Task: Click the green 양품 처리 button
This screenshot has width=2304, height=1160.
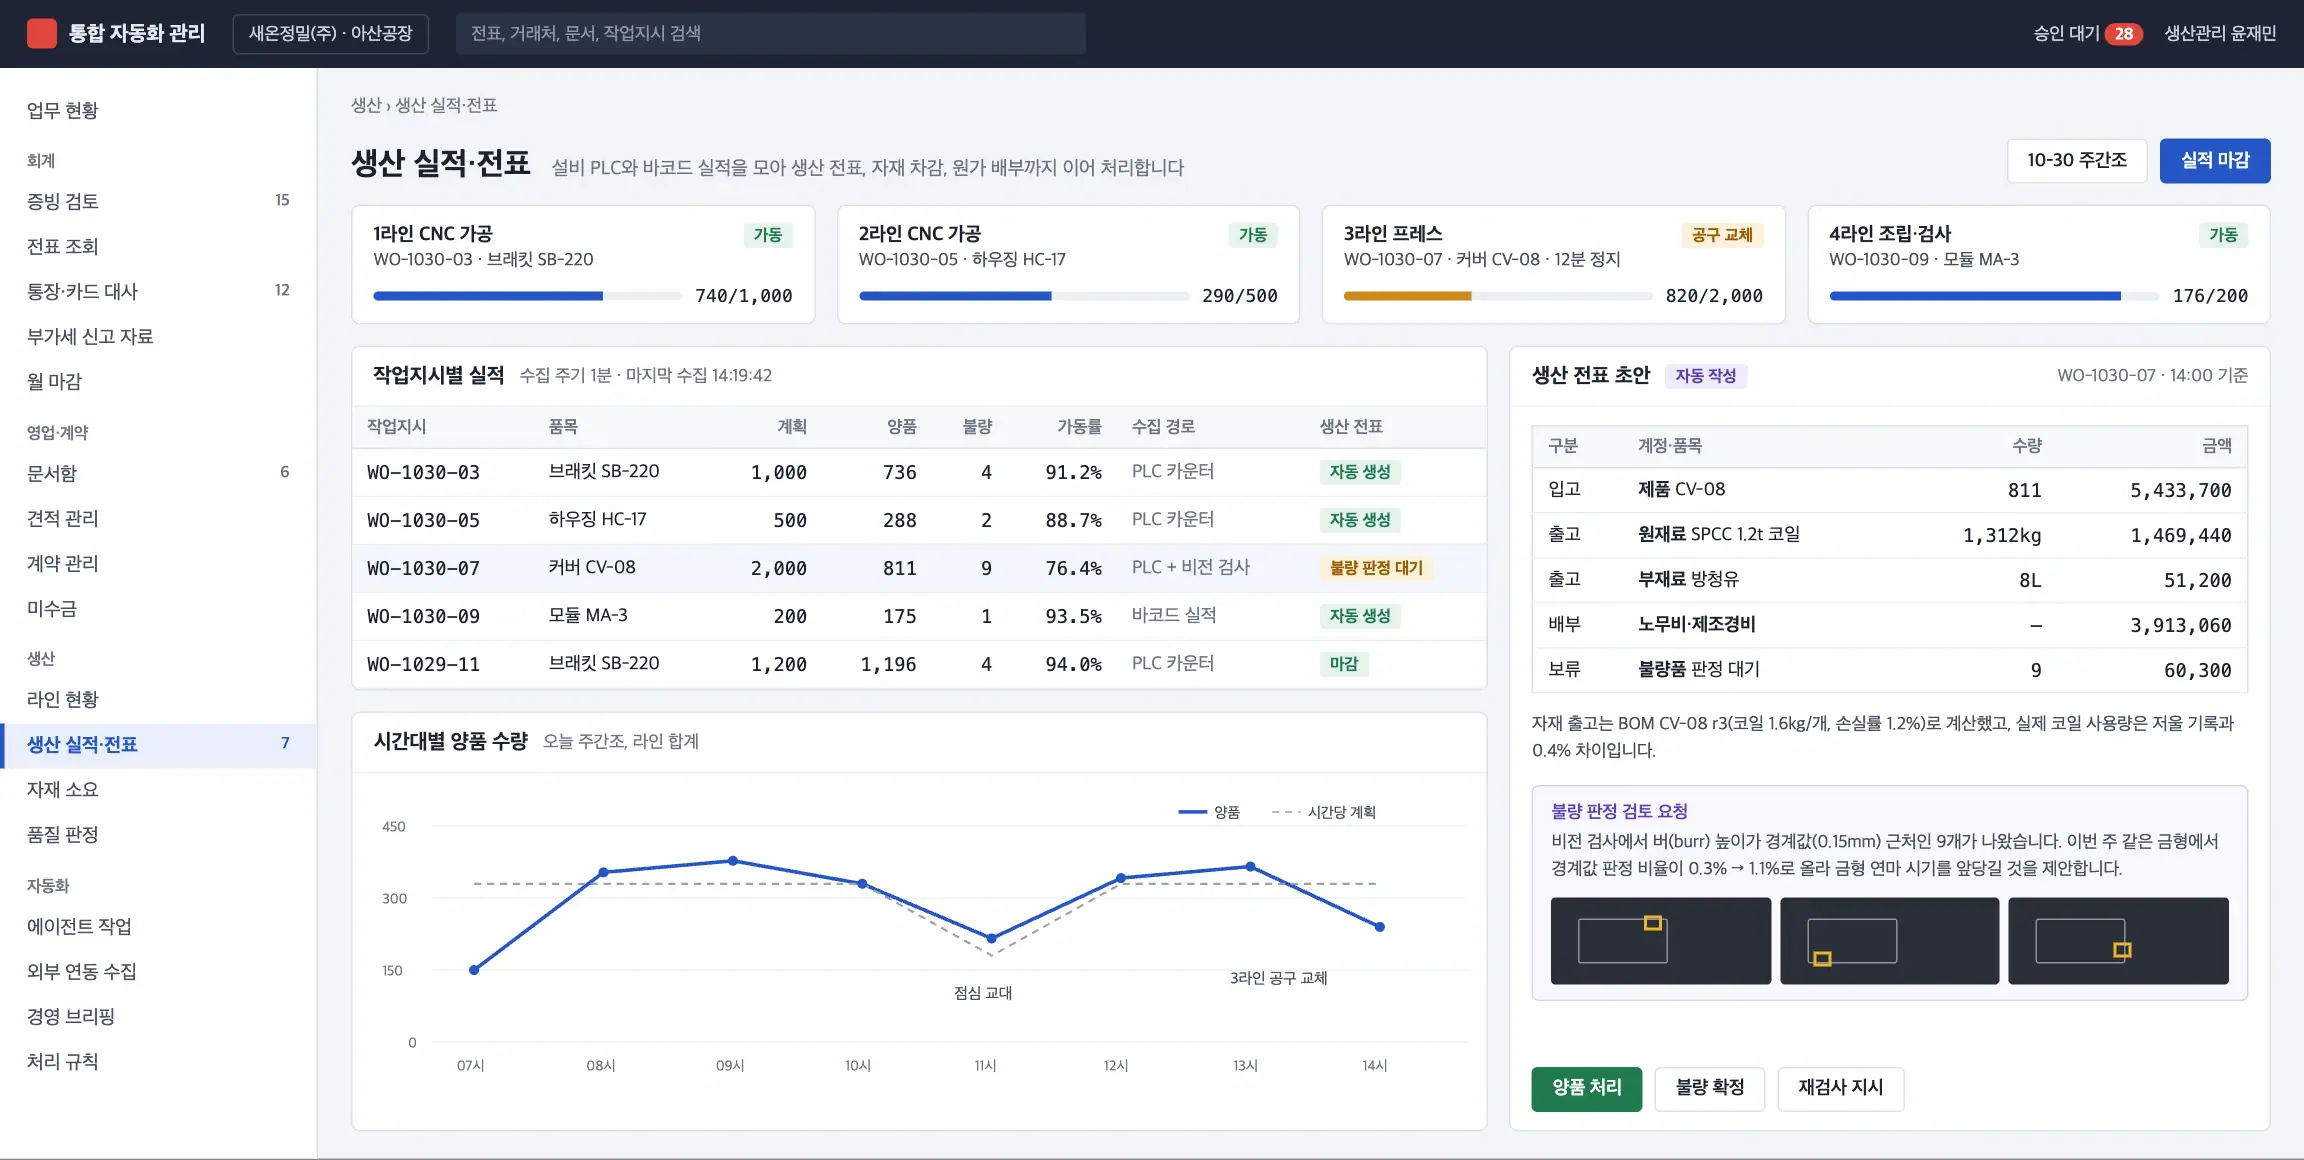Action: 1586,1088
